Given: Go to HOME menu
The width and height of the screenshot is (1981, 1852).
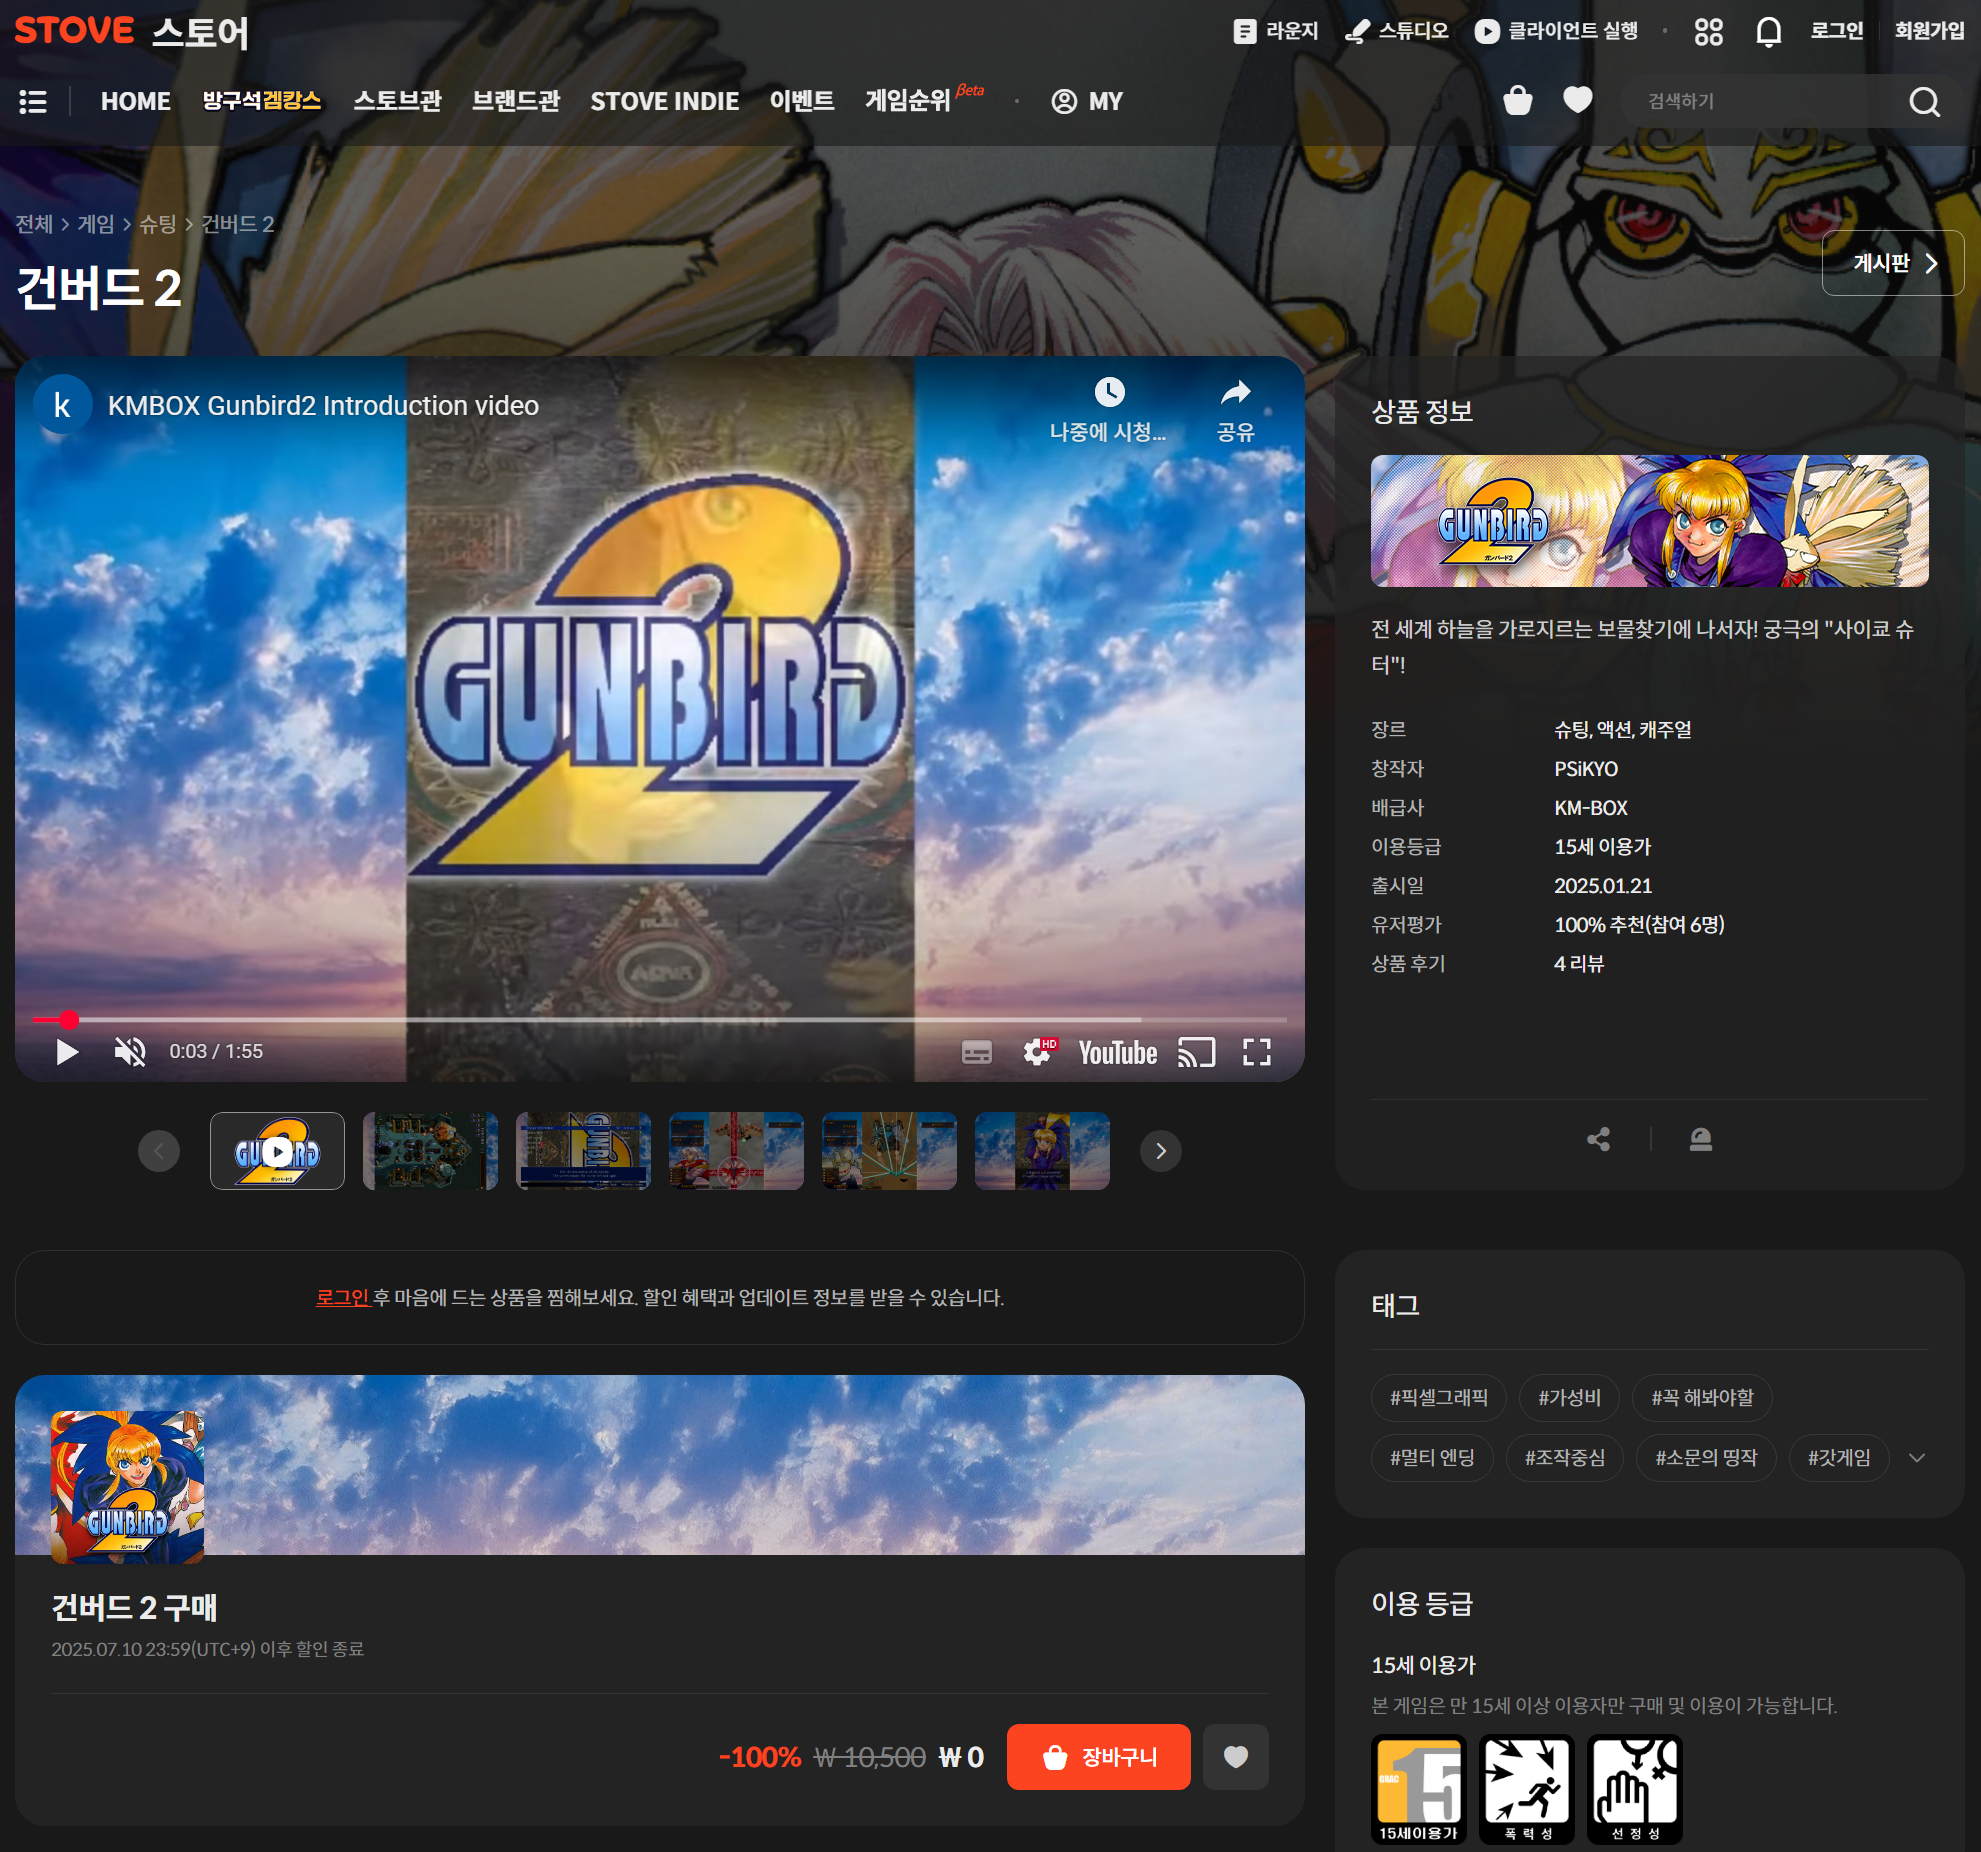Looking at the screenshot, I should 135,101.
